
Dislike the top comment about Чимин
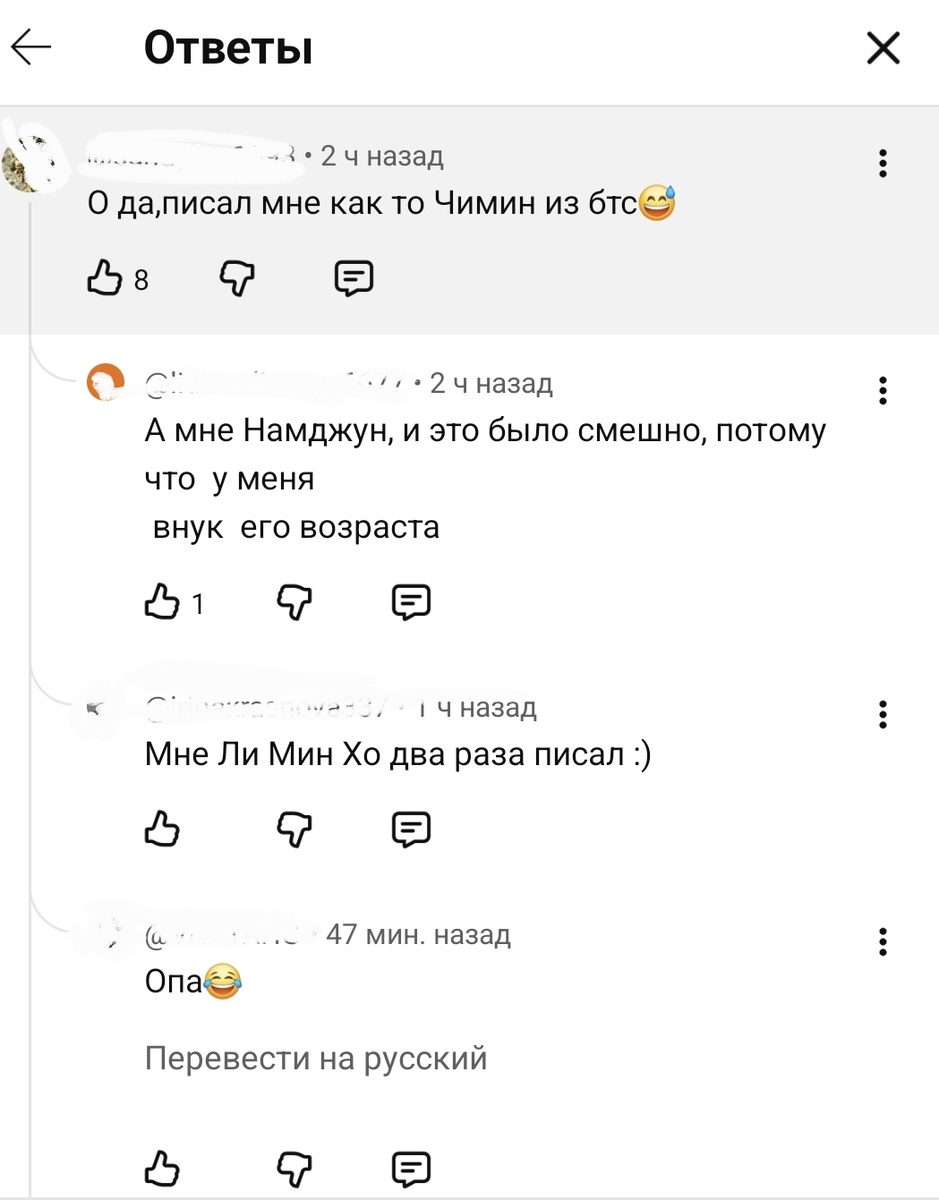point(236,279)
